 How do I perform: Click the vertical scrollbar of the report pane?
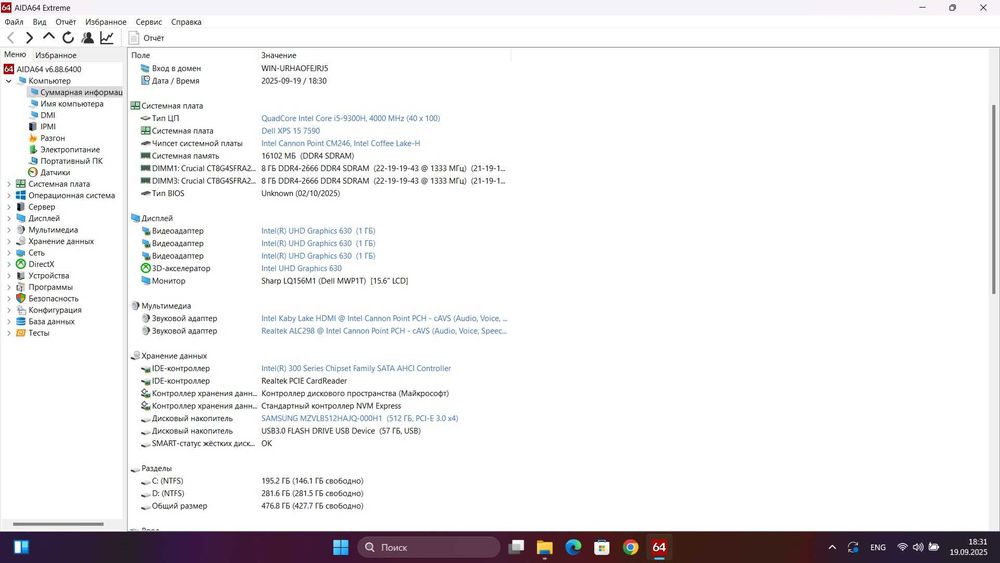[993, 199]
